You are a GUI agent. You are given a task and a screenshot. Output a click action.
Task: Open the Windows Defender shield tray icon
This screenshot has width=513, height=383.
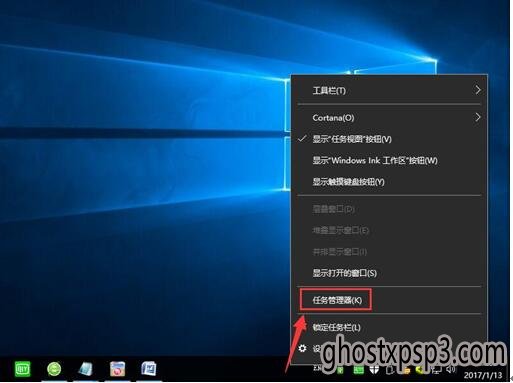coord(374,370)
